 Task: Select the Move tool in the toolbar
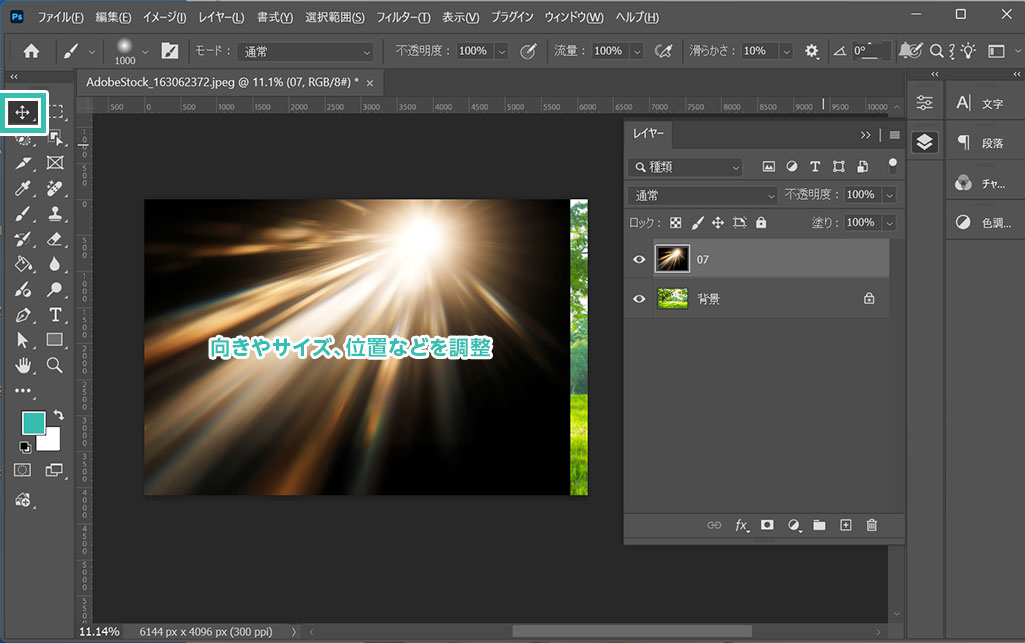pos(22,112)
